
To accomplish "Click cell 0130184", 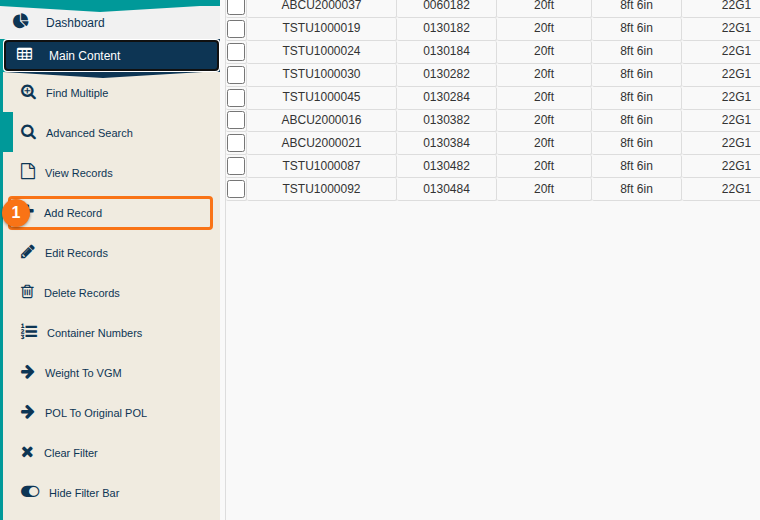I will click(446, 50).
